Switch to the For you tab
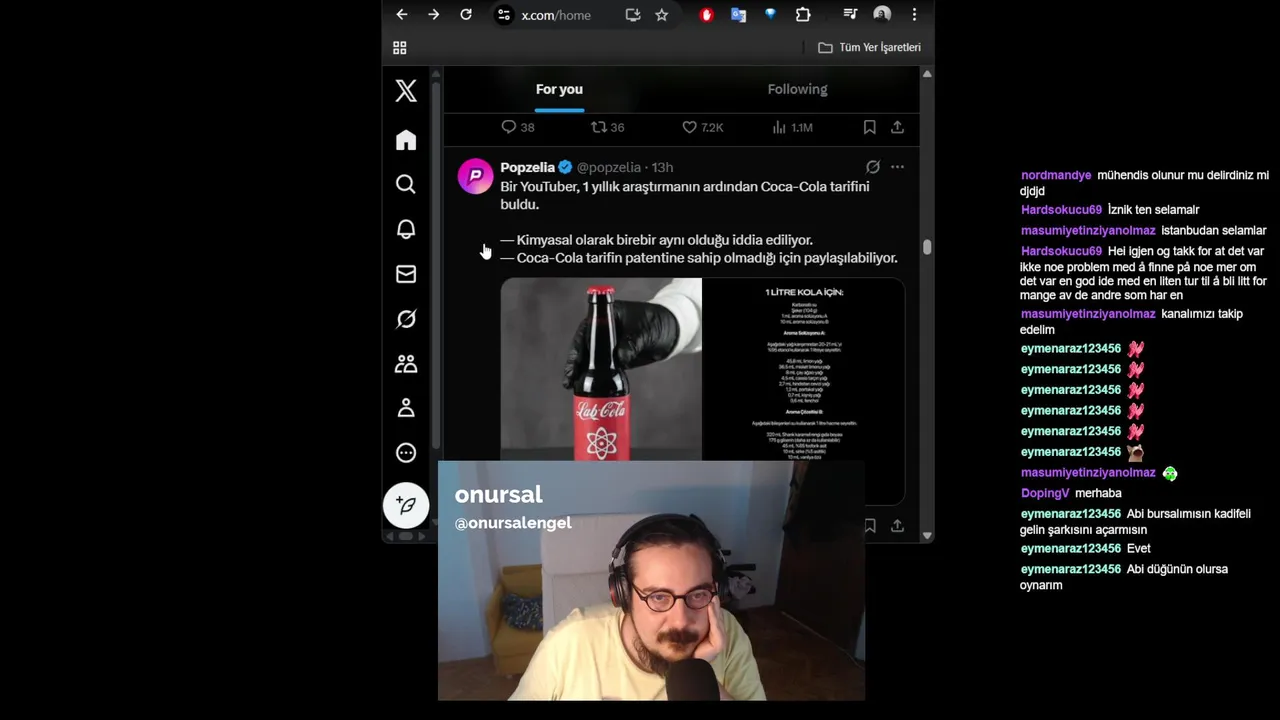The width and height of the screenshot is (1280, 720). point(559,89)
